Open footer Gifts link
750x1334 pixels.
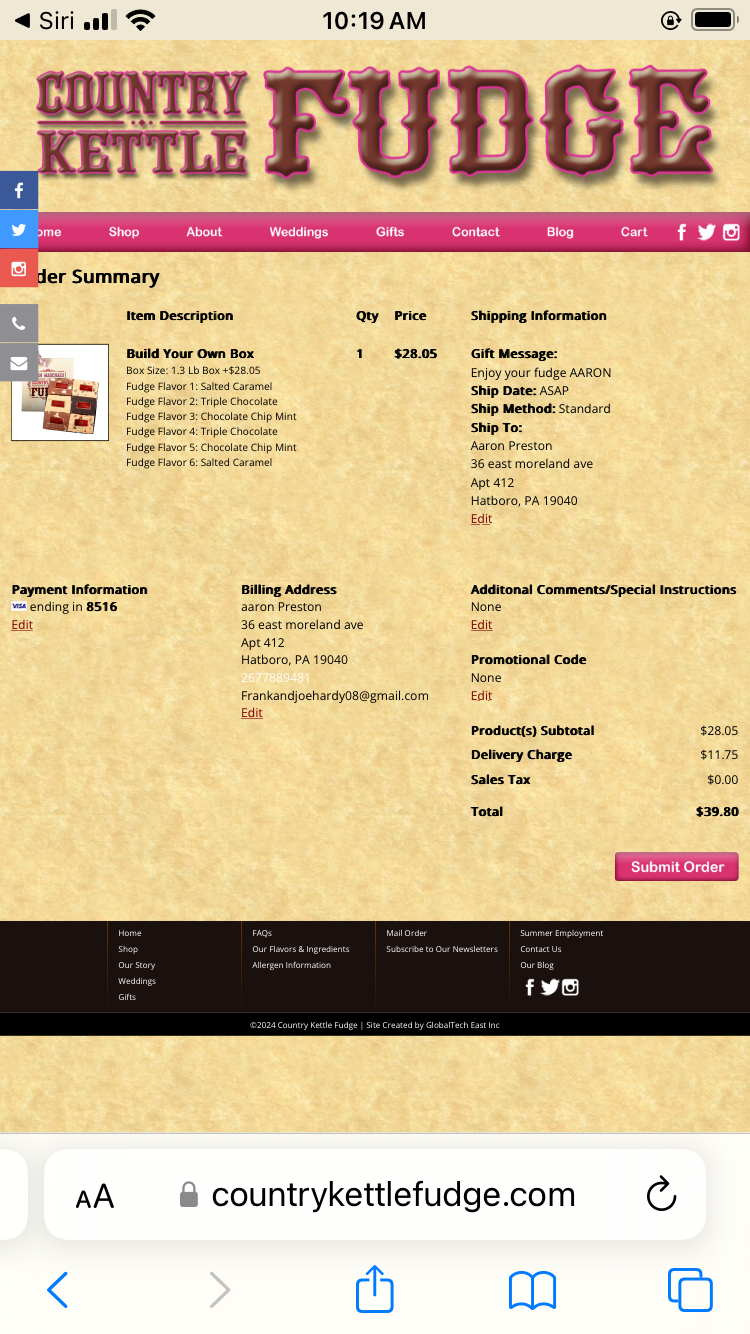[127, 997]
